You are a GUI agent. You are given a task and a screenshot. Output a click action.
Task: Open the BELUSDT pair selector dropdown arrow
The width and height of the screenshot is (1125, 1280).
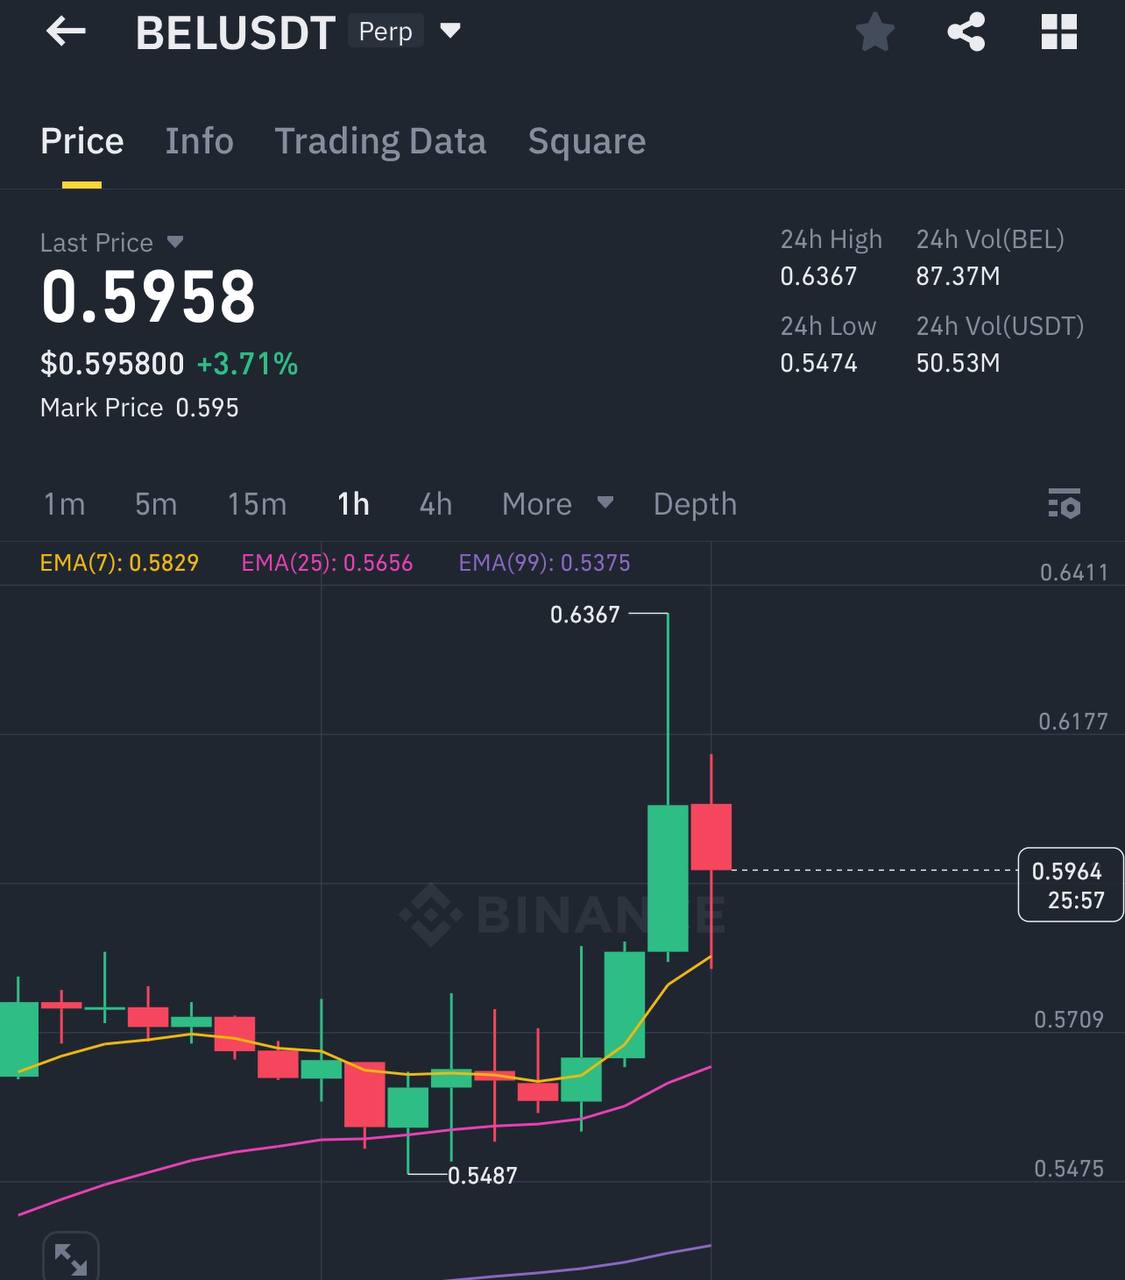(450, 31)
